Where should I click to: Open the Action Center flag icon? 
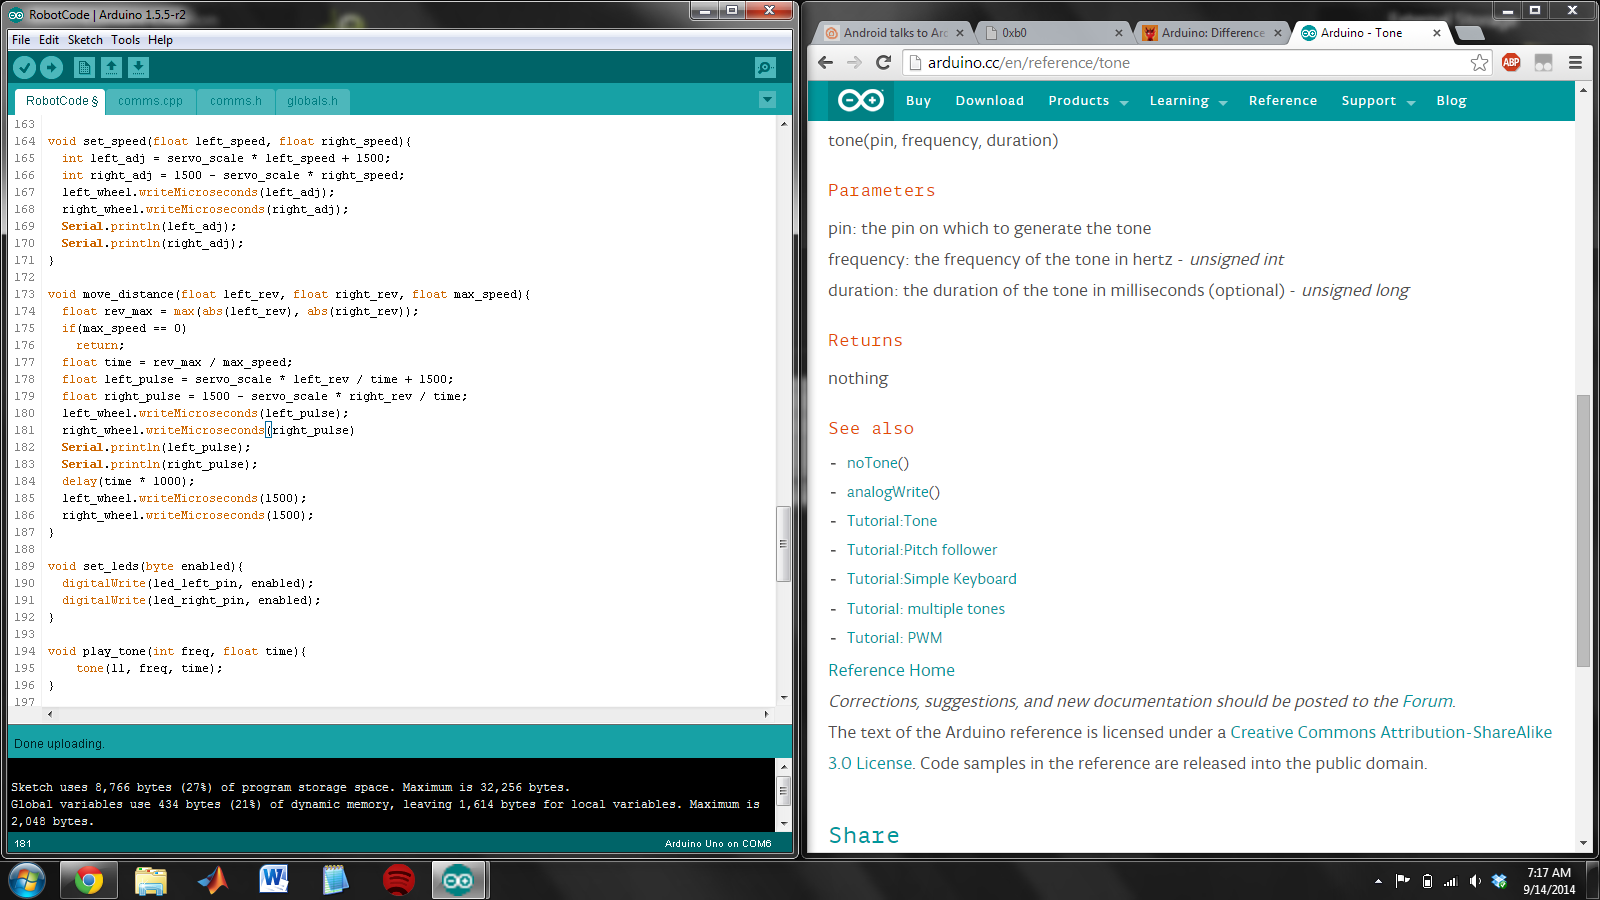tap(1403, 881)
